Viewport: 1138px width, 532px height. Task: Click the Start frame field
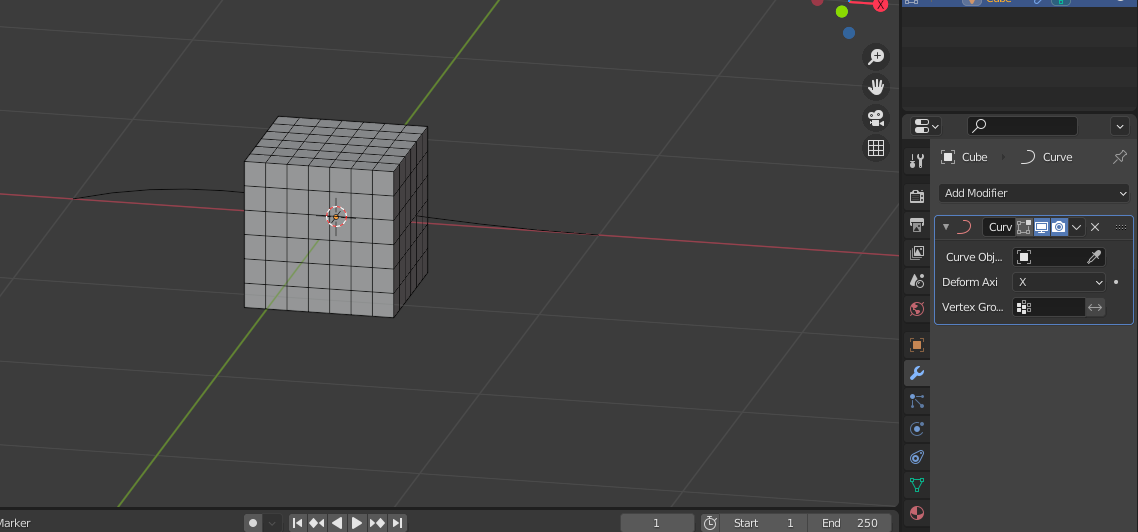[765, 523]
